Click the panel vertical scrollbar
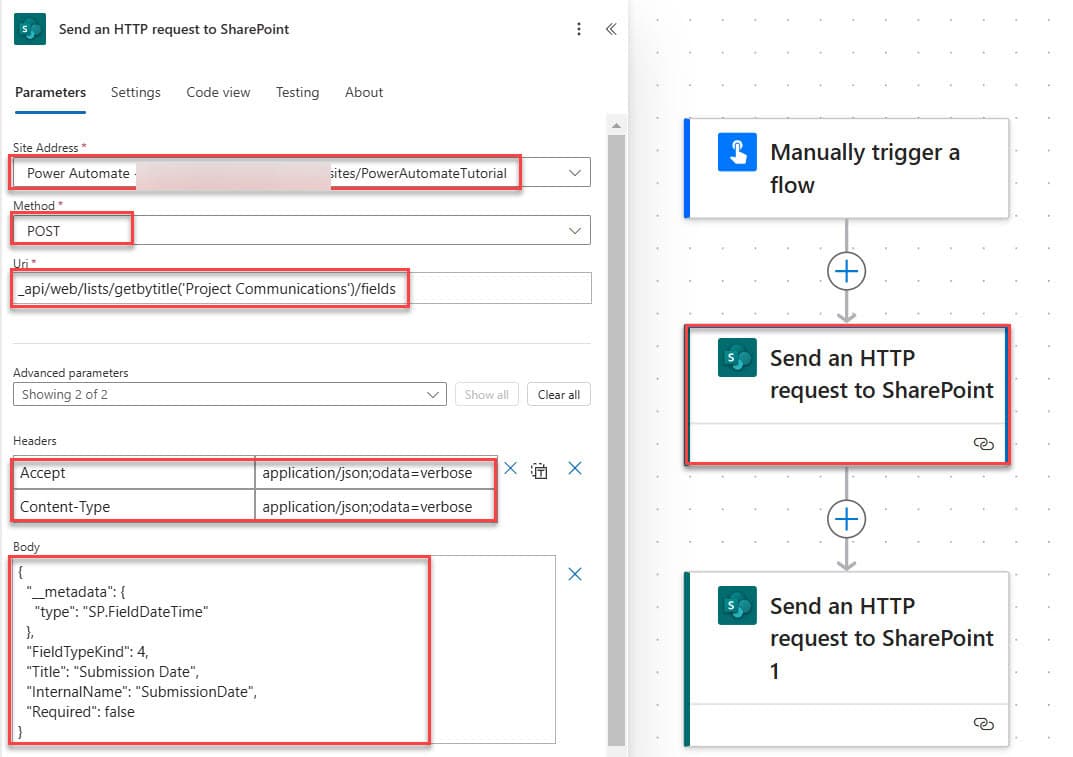The image size is (1073, 757). [x=616, y=438]
